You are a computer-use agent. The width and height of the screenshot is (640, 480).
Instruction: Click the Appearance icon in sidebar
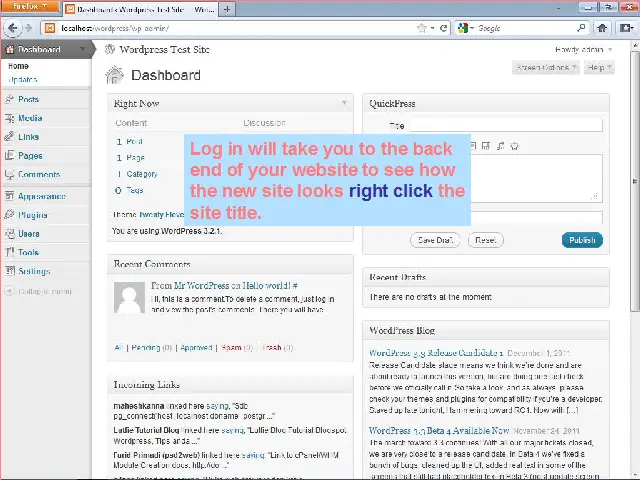pos(9,196)
